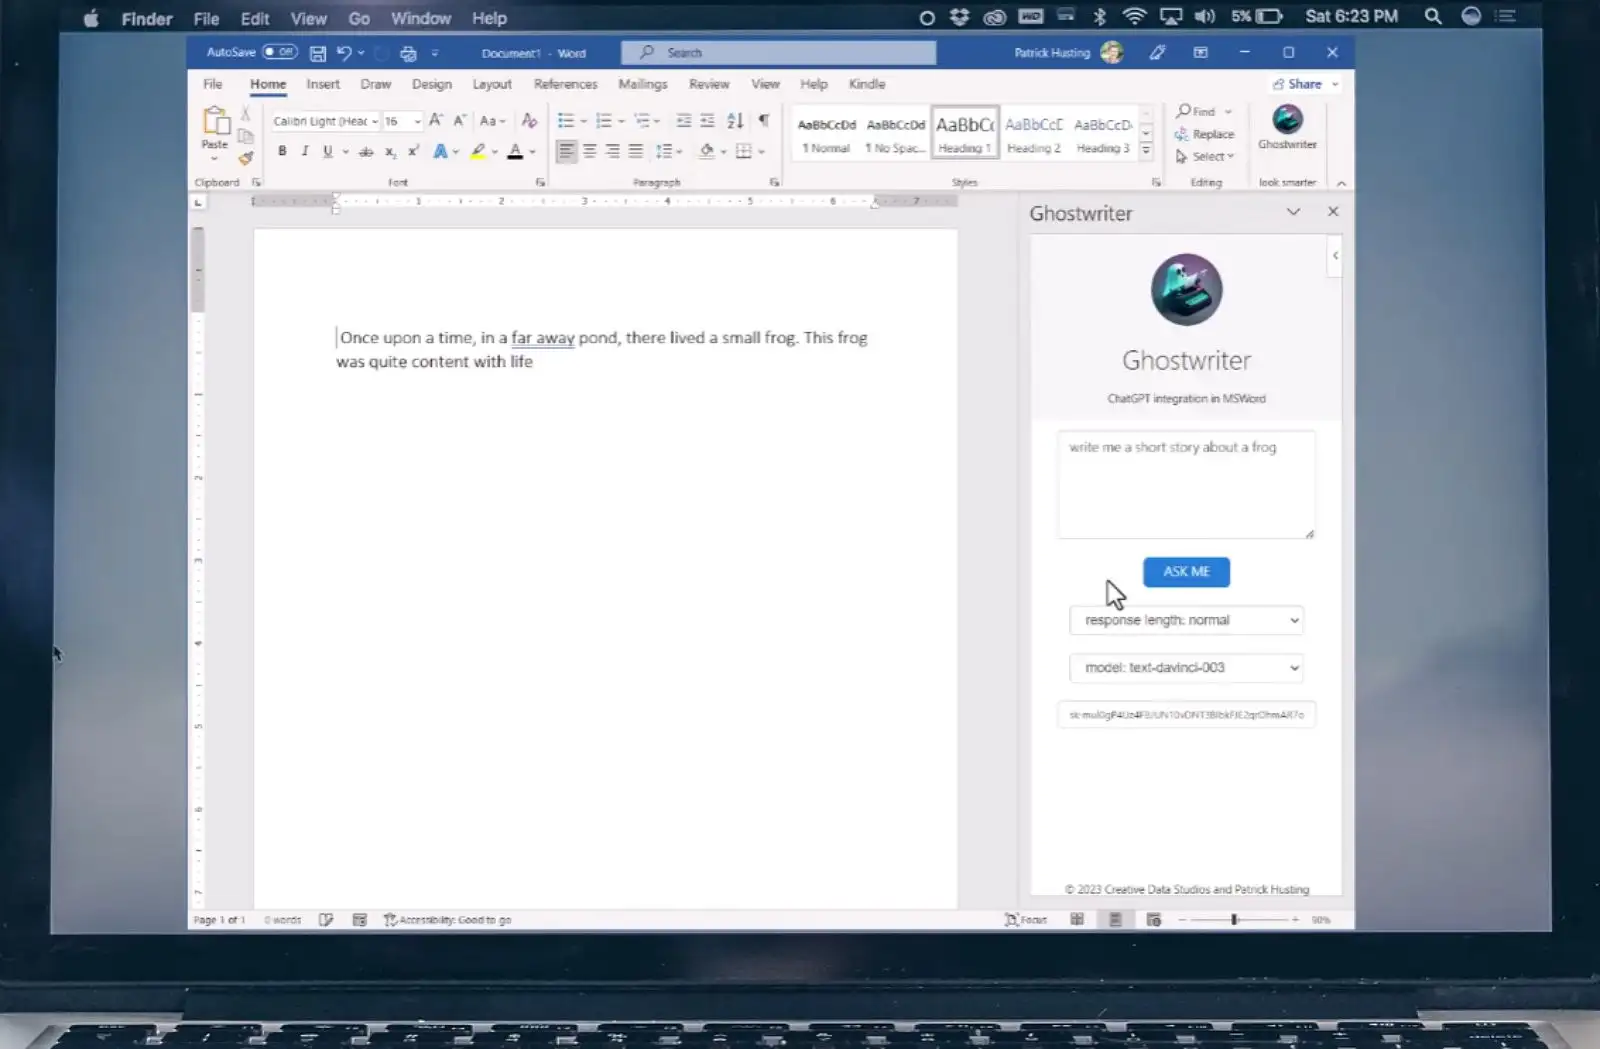Toggle italic formatting
Image resolution: width=1600 pixels, height=1049 pixels.
[305, 151]
